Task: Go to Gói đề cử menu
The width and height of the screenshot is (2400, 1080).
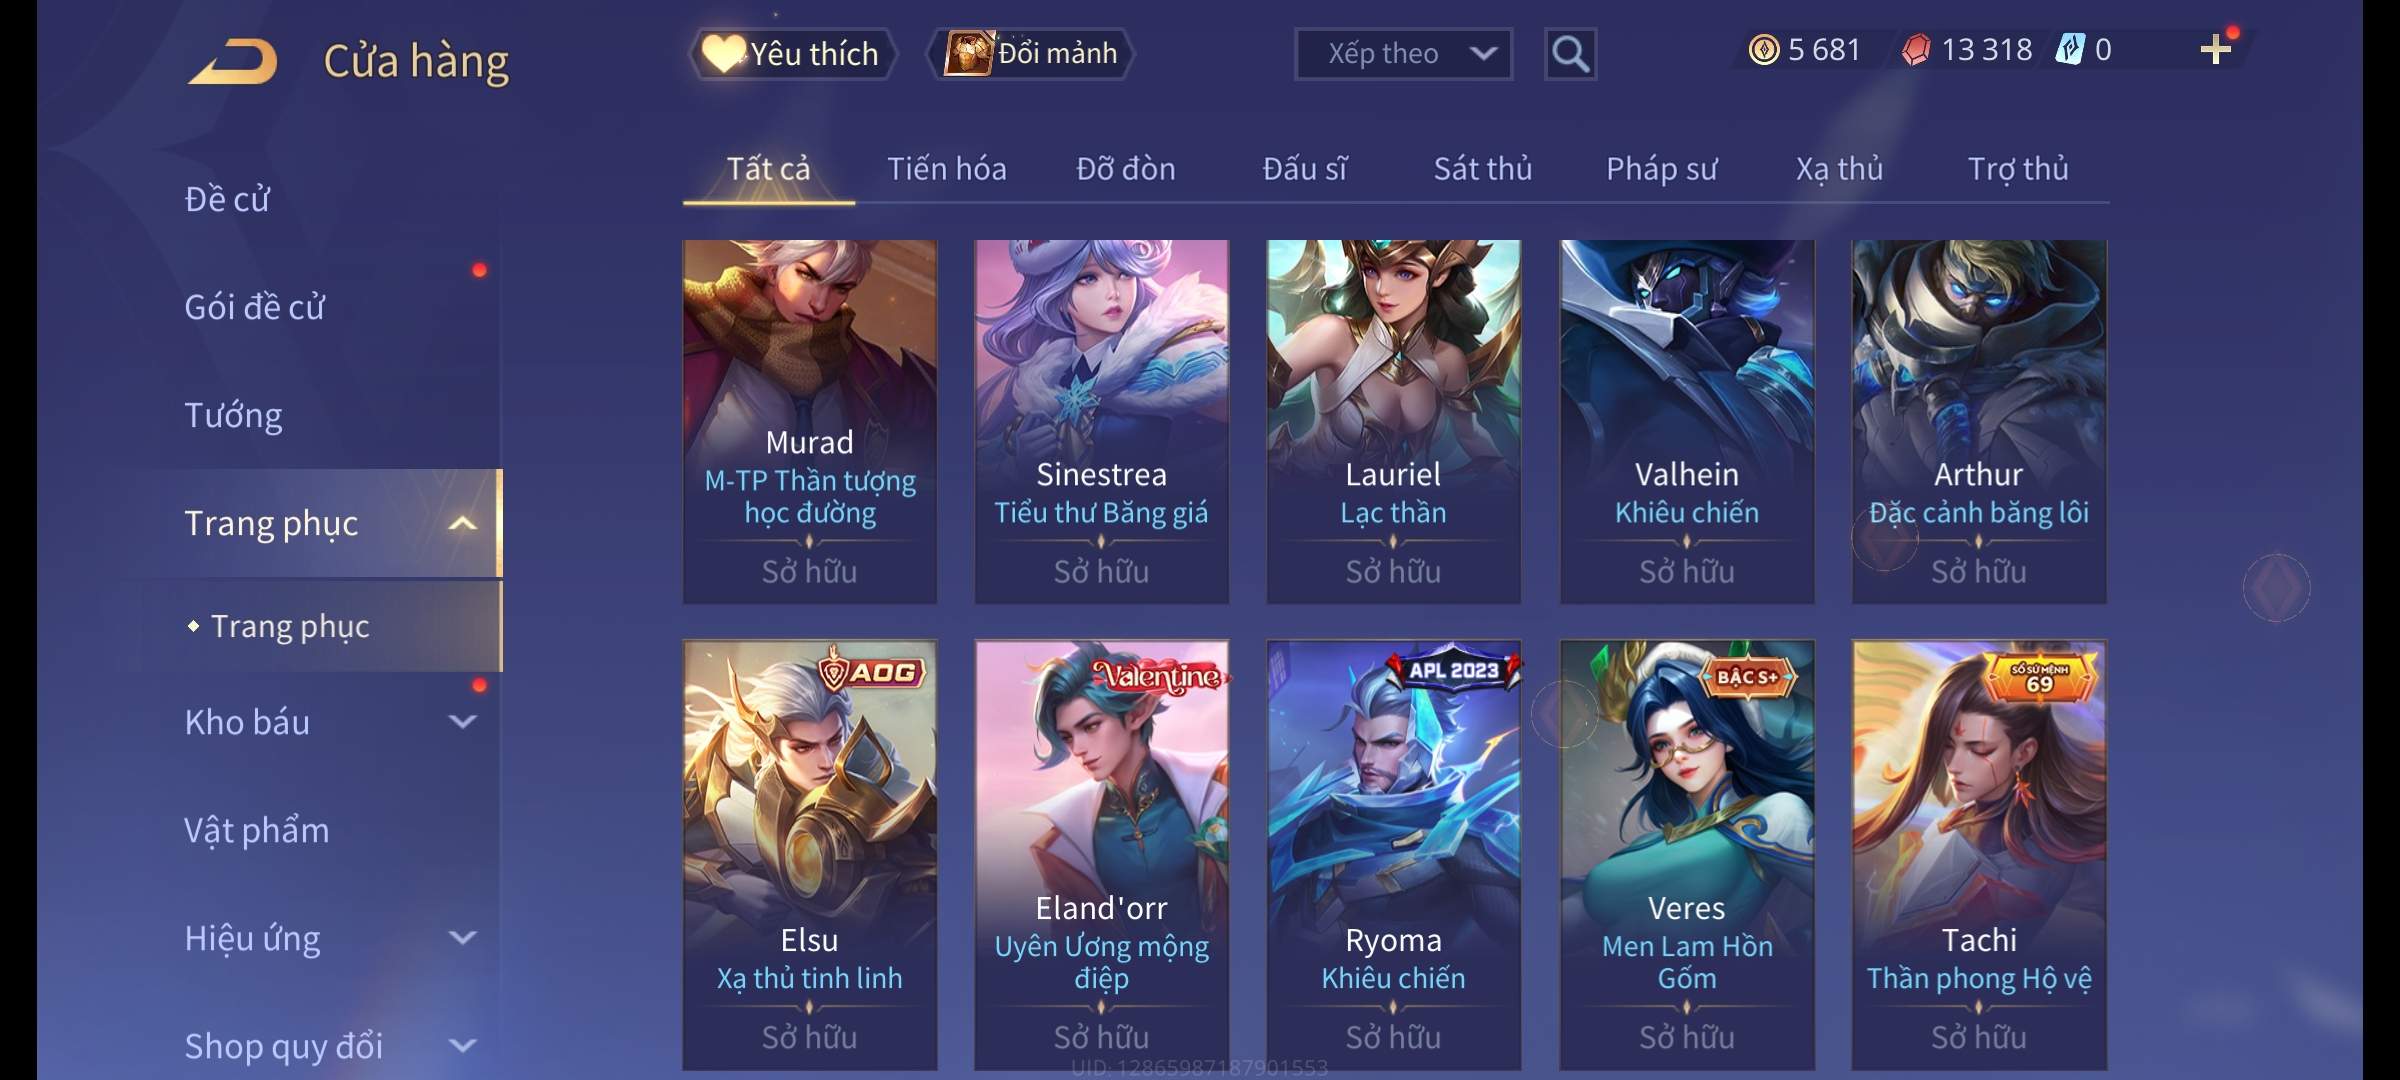Action: coord(254,307)
